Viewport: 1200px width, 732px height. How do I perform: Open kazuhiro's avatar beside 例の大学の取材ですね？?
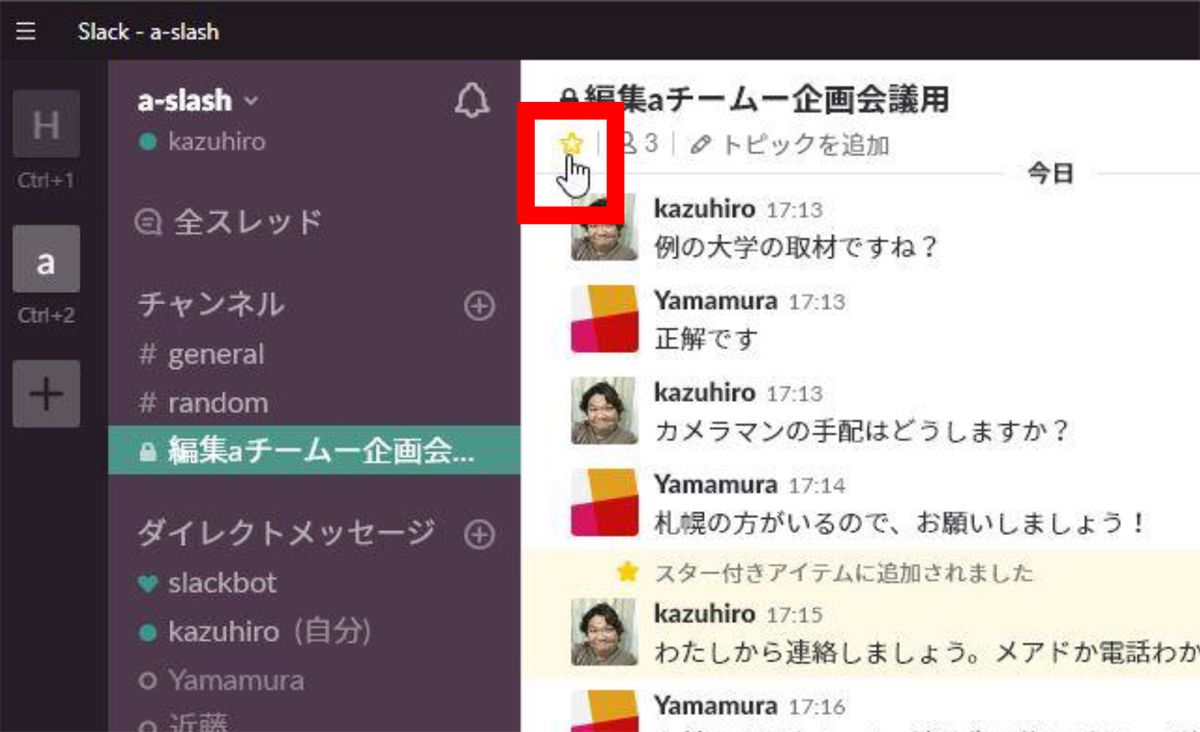[x=604, y=227]
